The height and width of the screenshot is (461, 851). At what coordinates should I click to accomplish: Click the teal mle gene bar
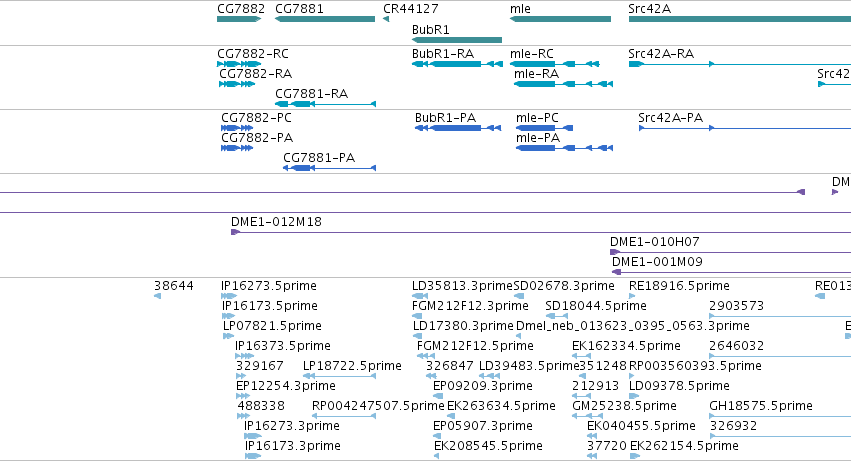561,19
